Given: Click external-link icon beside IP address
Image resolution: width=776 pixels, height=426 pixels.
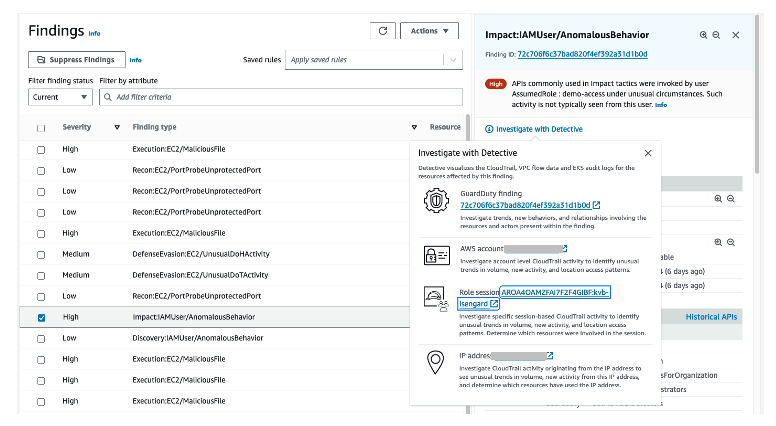Looking at the screenshot, I should (x=550, y=355).
